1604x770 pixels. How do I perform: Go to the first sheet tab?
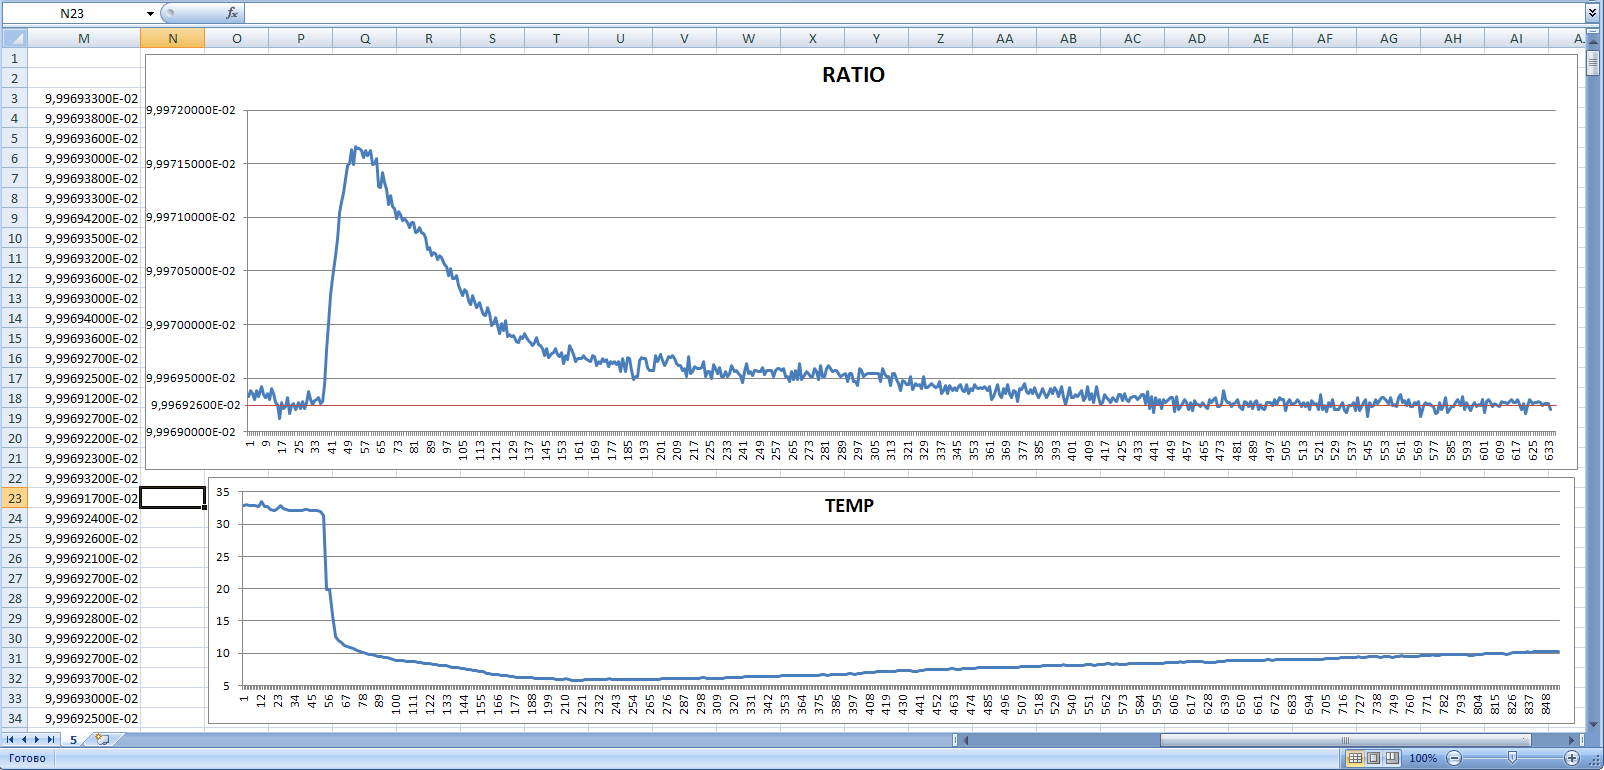pyautogui.click(x=10, y=740)
